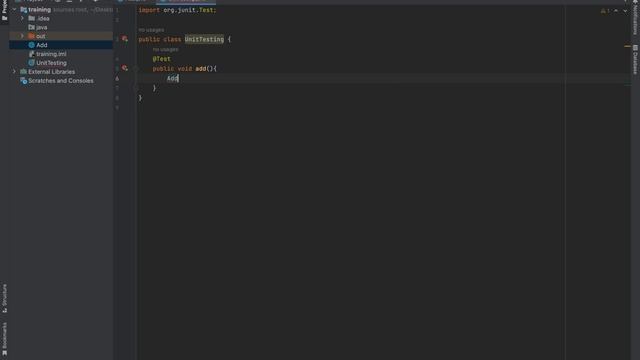Expand the .idea folder chevron
The width and height of the screenshot is (640, 360).
click(x=22, y=18)
